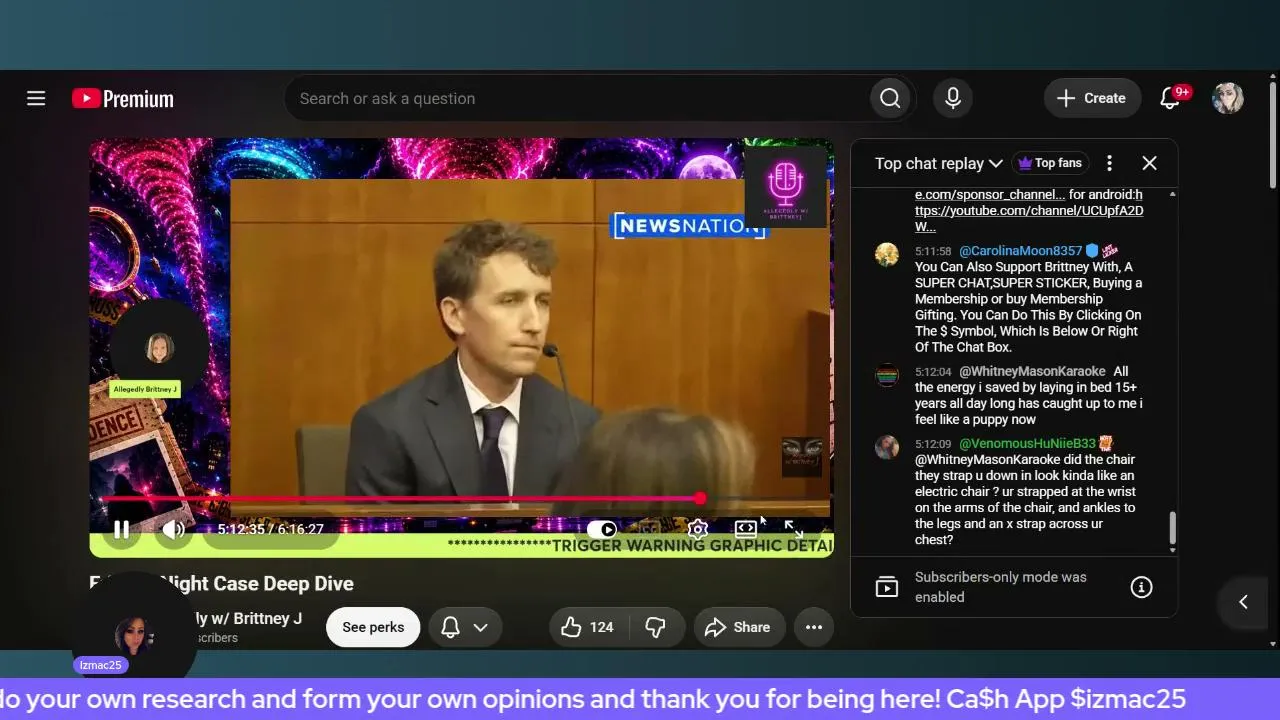Click CarolinaMoon8357's chat avatar
The image size is (1280, 720).
887,254
